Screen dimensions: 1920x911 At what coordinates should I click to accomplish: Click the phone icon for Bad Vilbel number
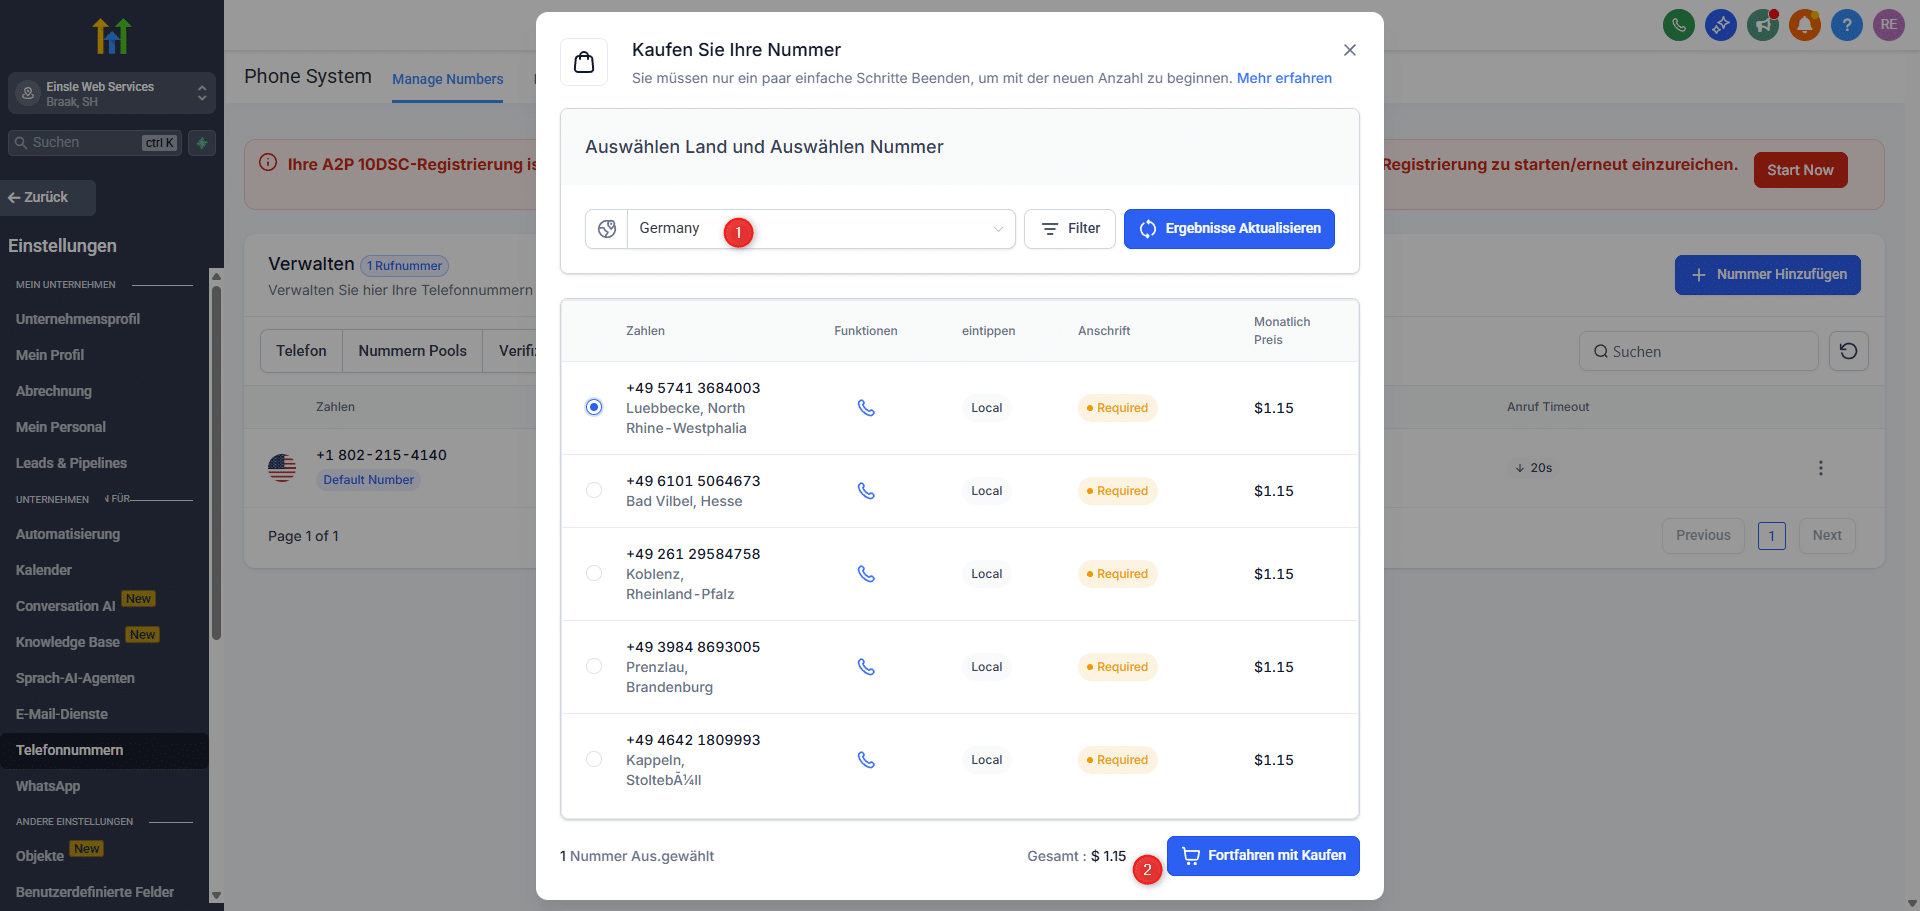pyautogui.click(x=866, y=491)
